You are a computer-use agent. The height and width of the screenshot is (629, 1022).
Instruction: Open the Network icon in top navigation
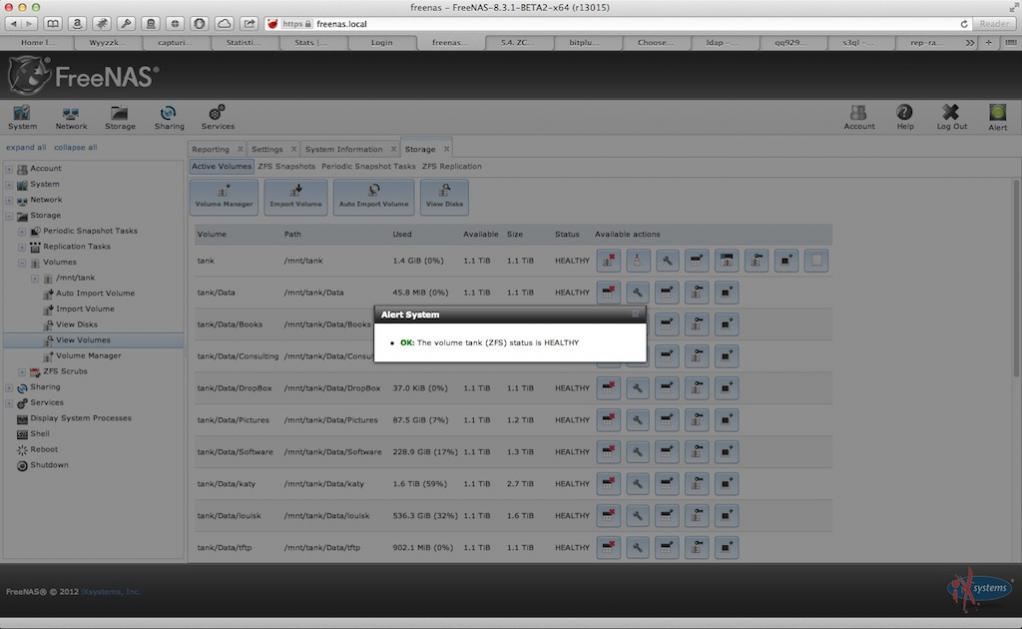click(71, 117)
